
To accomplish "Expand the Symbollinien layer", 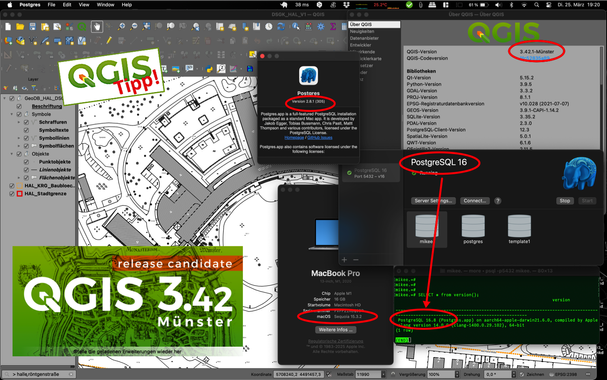I will click(19, 138).
